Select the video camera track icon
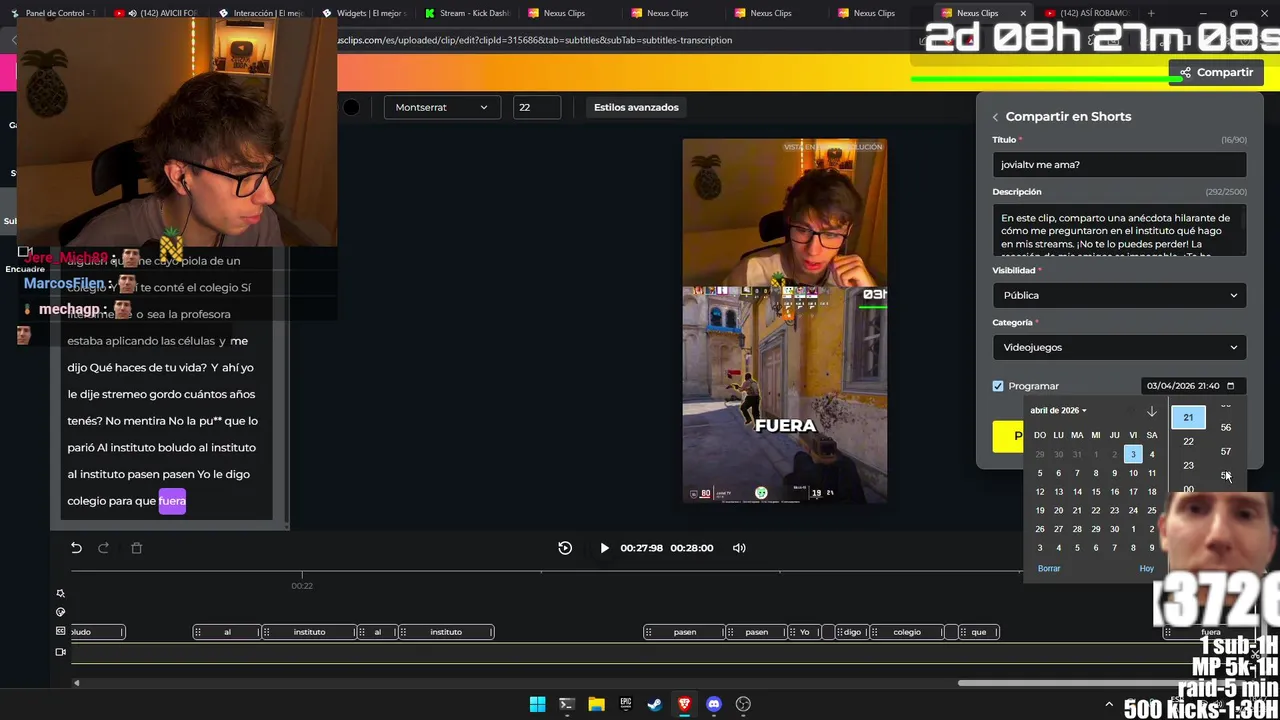The height and width of the screenshot is (720, 1280). pos(60,652)
